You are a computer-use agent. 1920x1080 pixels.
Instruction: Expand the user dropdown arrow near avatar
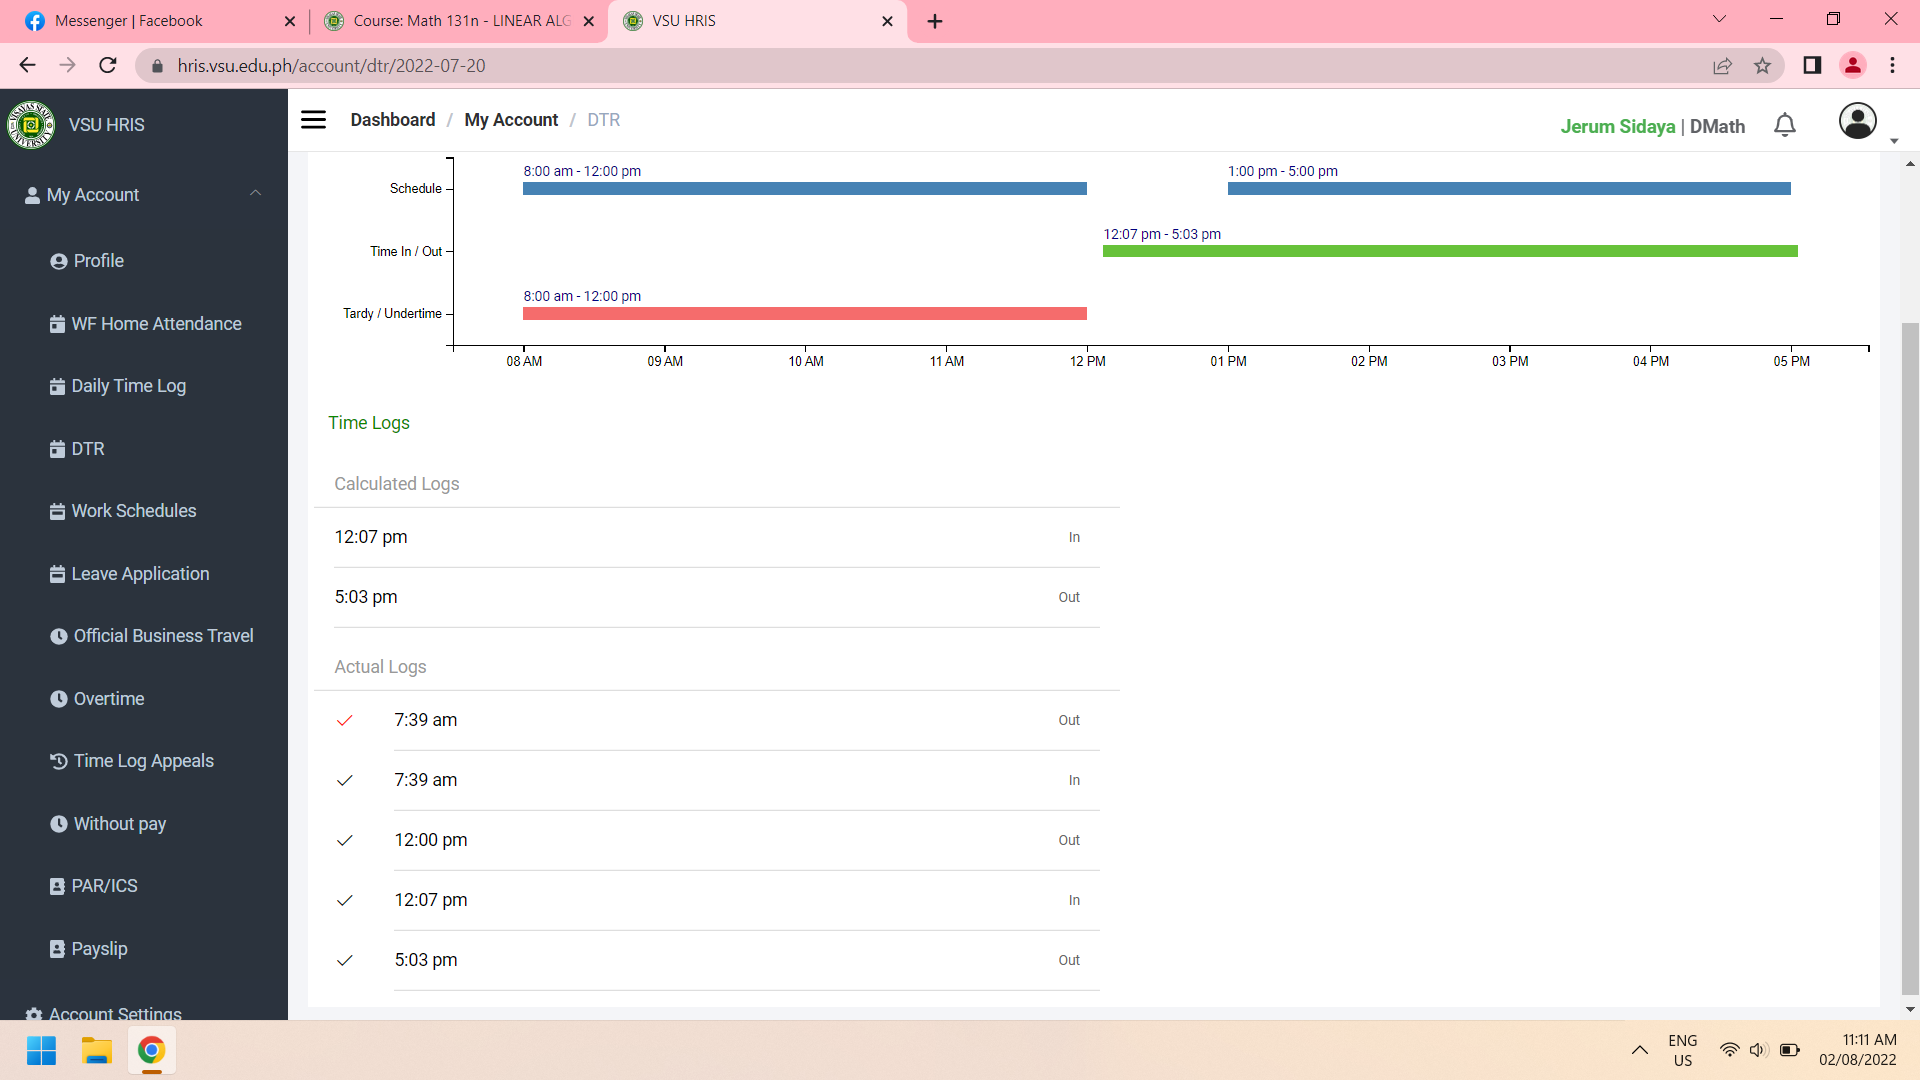[x=1894, y=141]
